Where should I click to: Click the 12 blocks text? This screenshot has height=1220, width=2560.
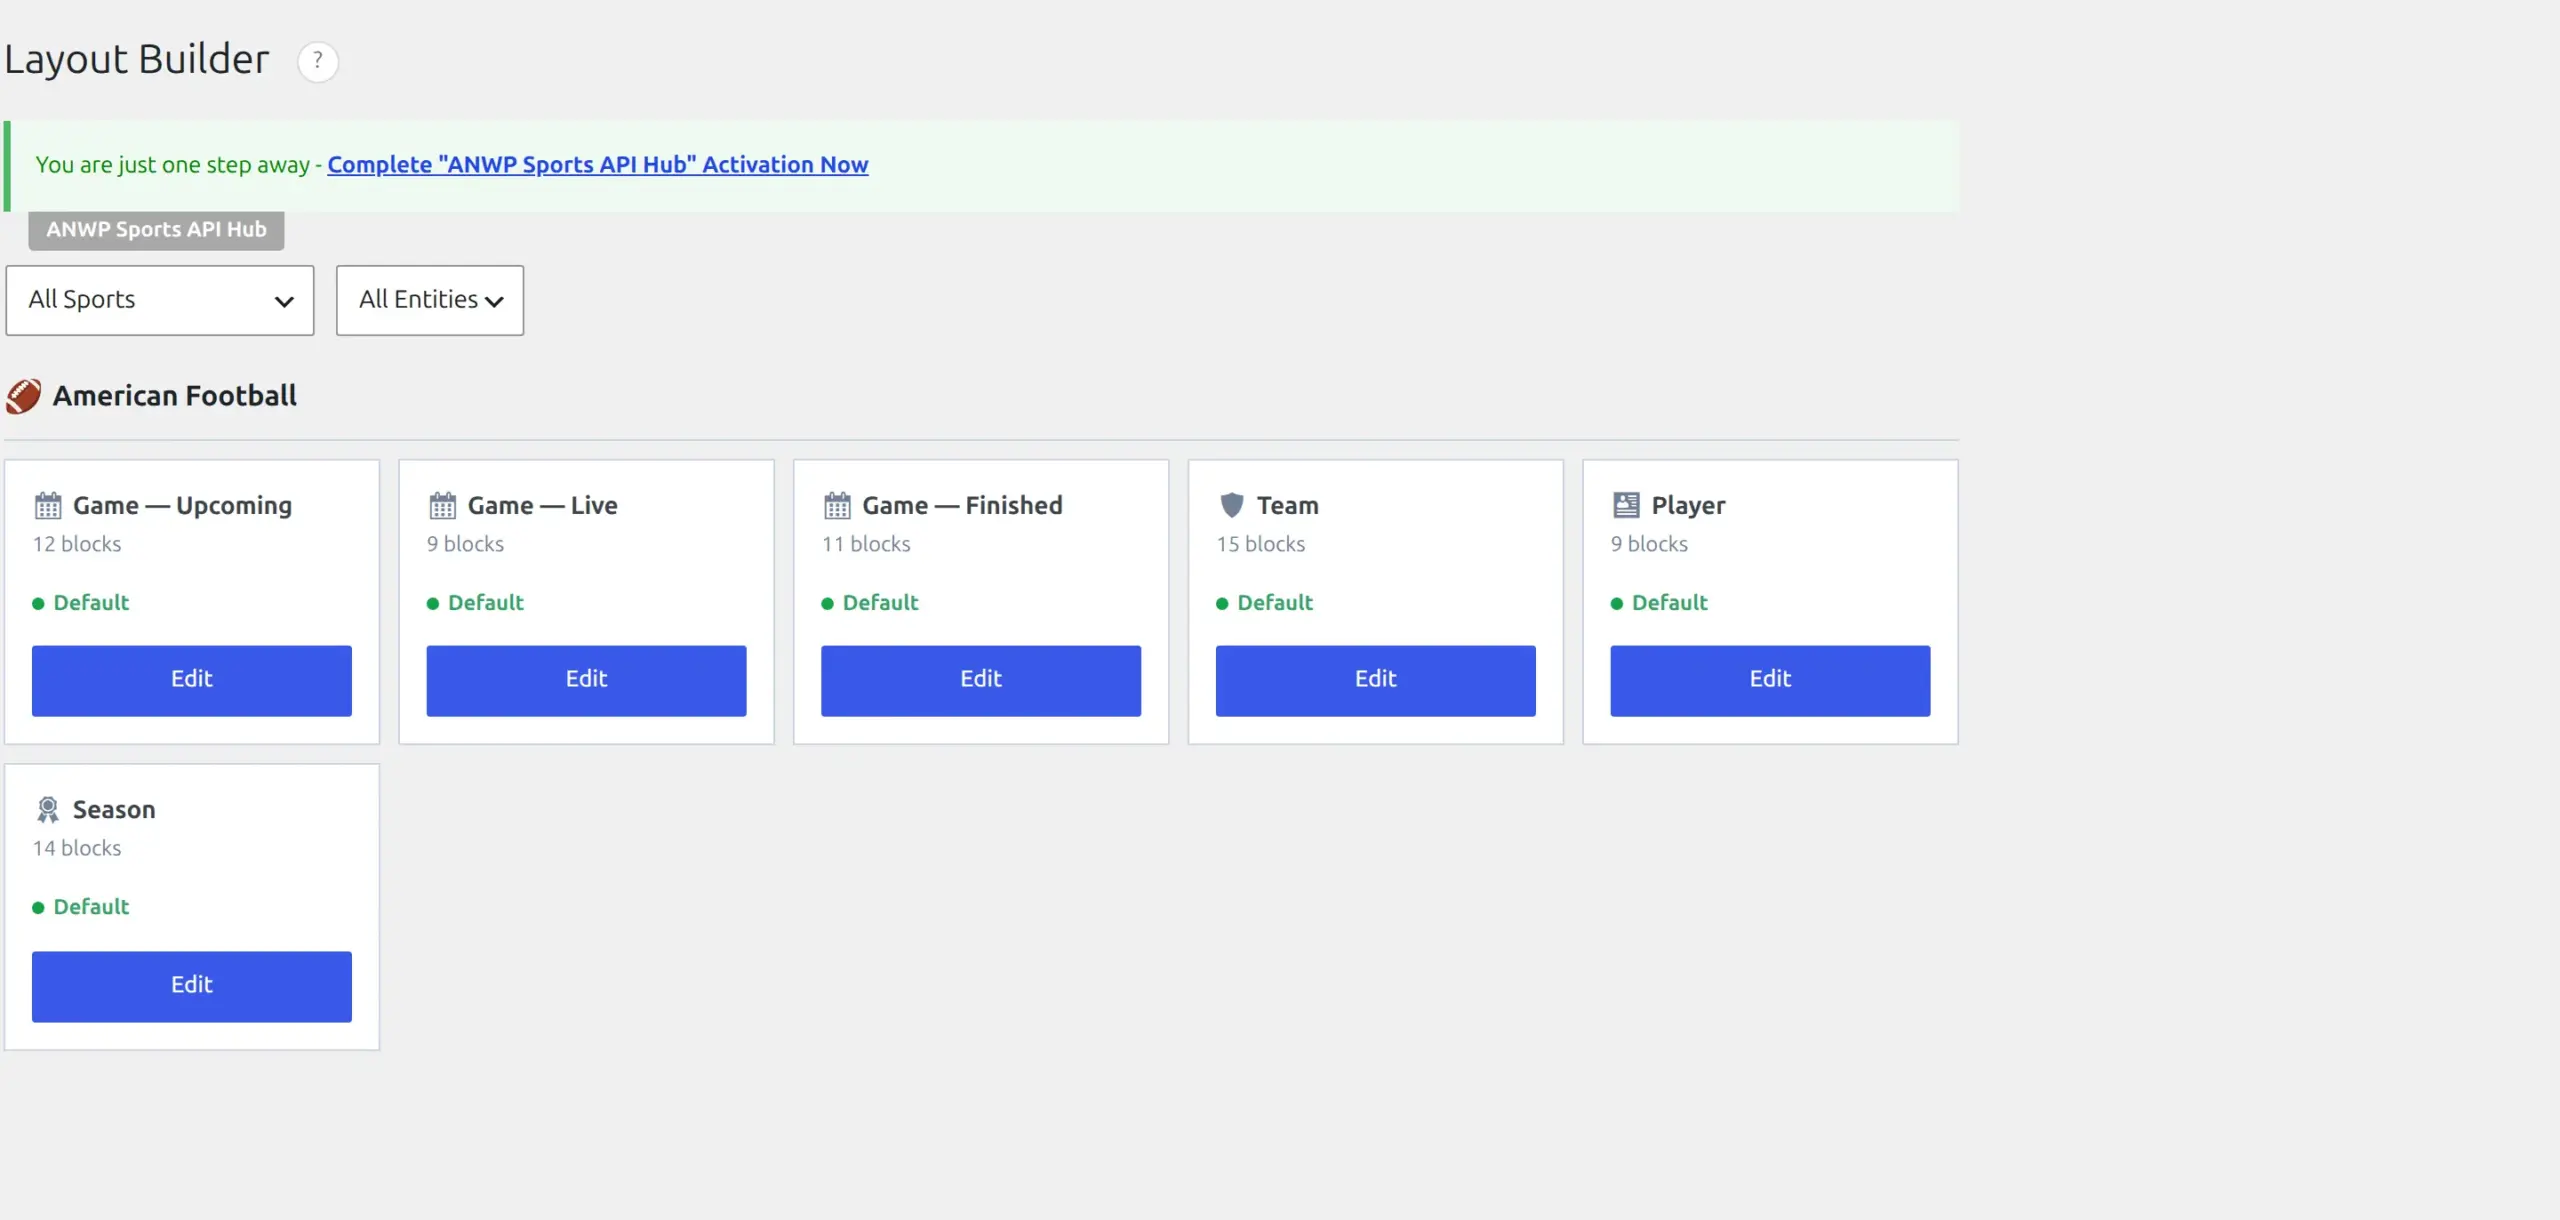click(77, 544)
